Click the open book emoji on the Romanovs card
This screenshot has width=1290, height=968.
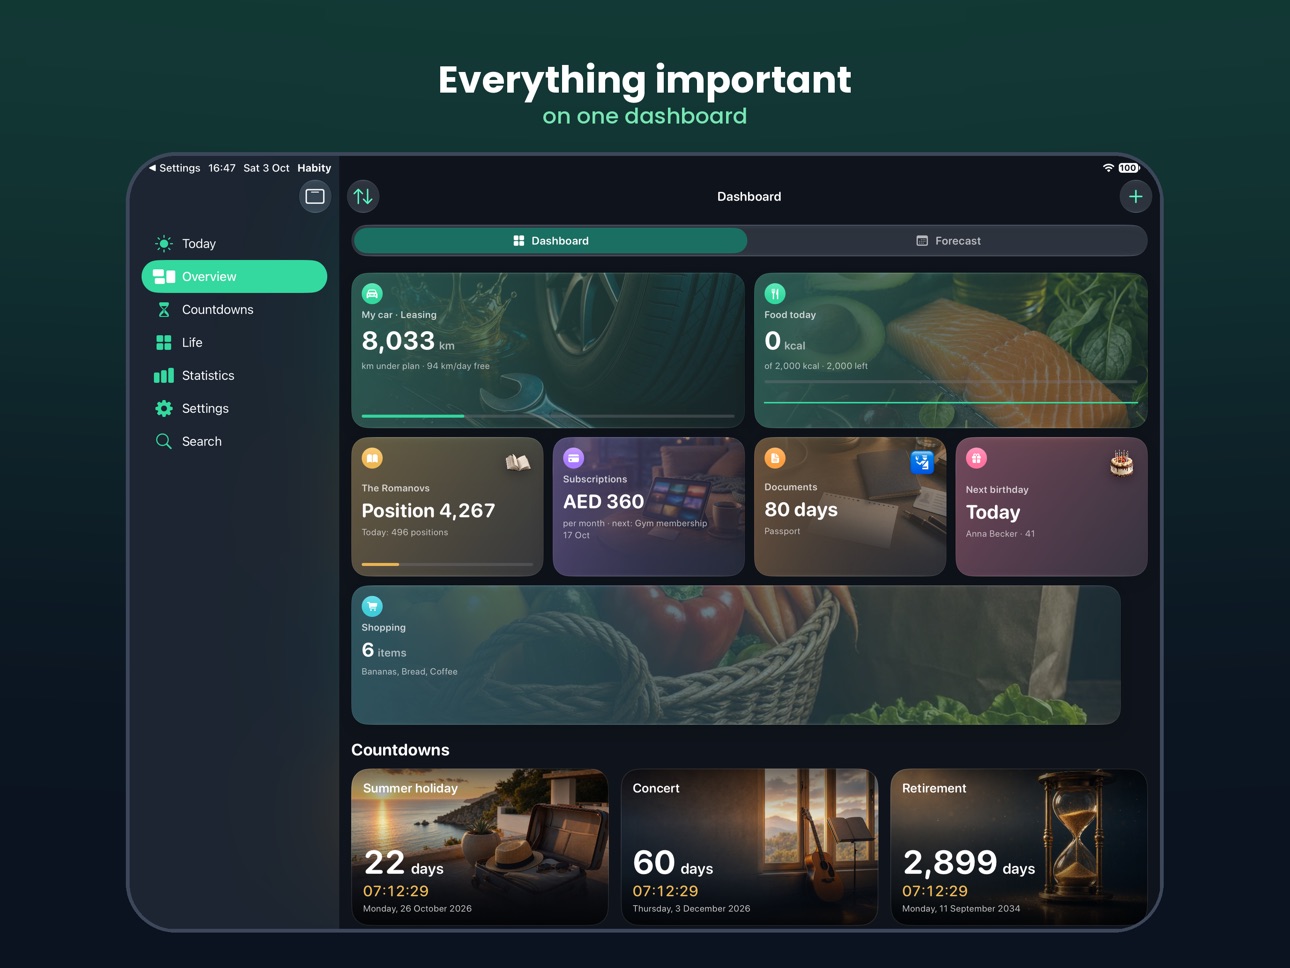pos(517,462)
